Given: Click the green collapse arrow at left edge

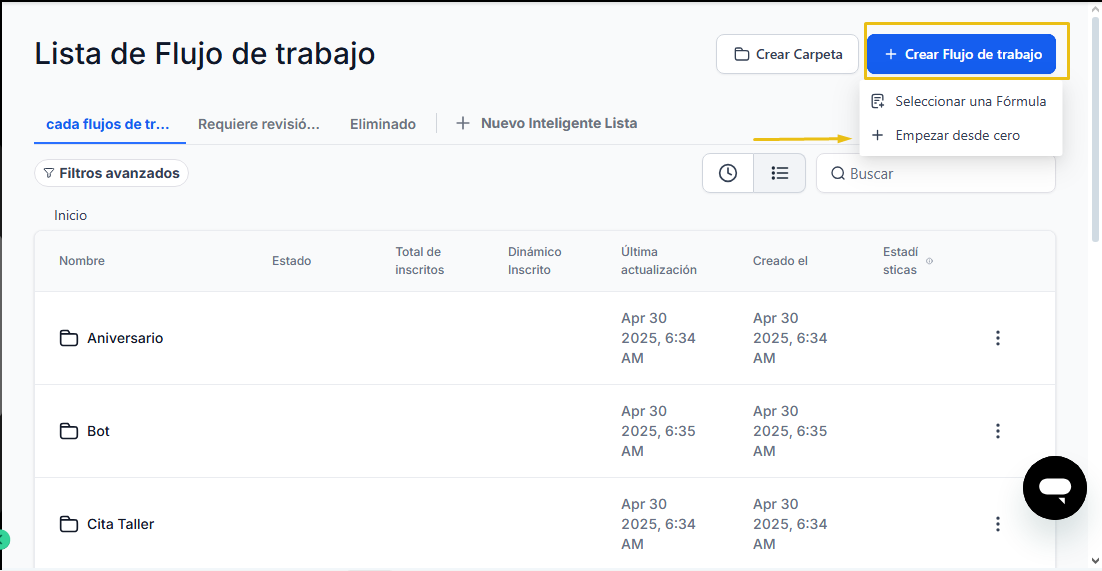Looking at the screenshot, I should (4, 539).
